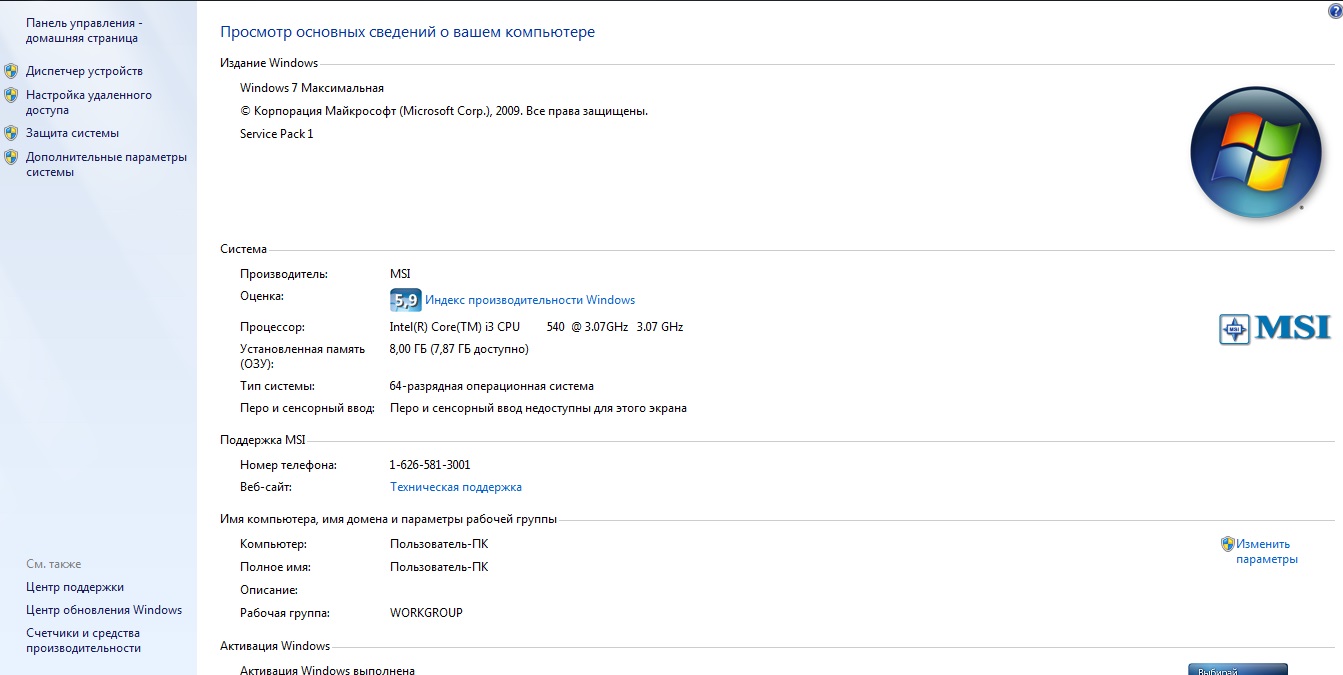Open Дополнительные параметры системы link

(106, 164)
